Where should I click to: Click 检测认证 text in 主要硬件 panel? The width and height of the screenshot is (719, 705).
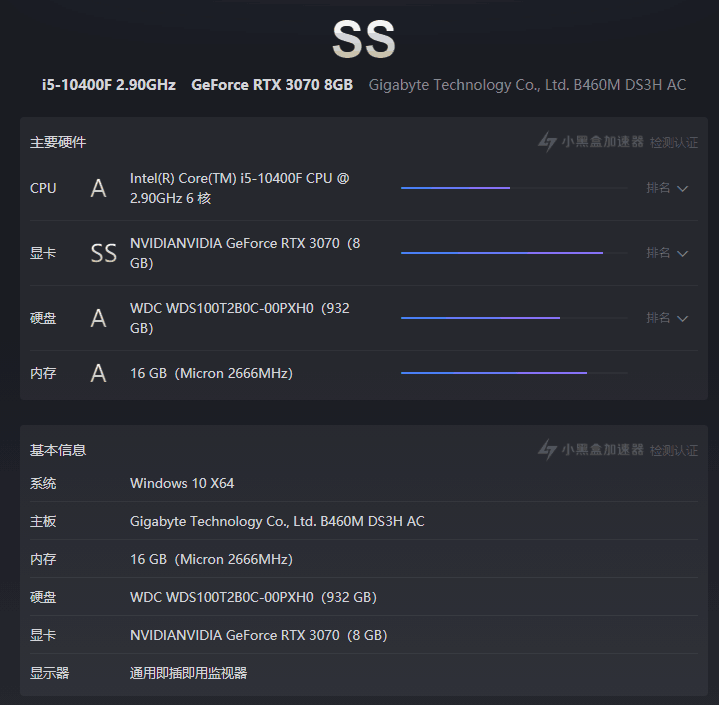coord(674,143)
